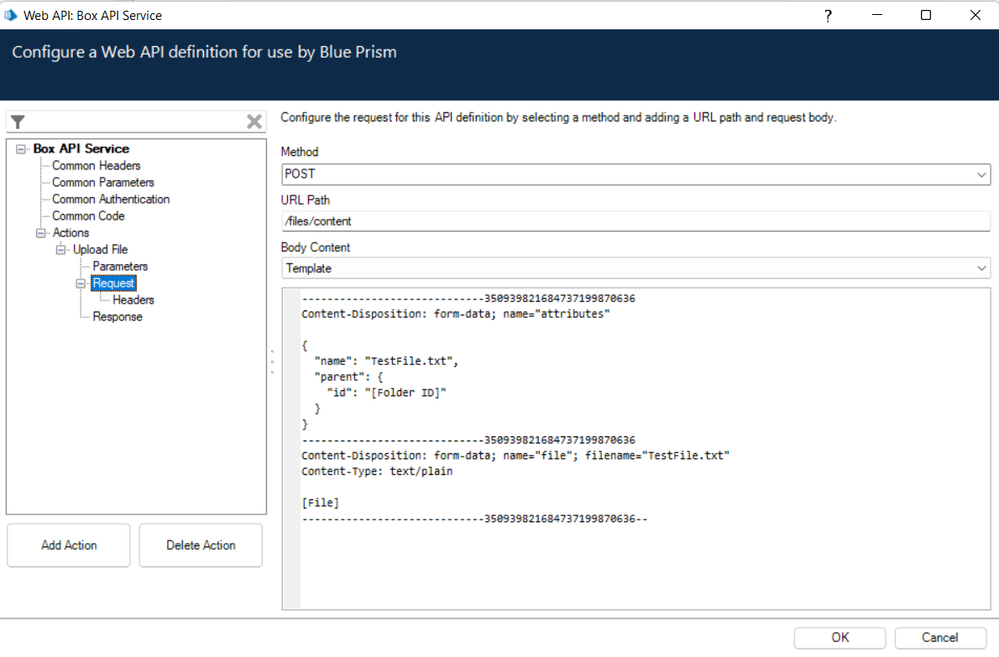Select Parameters under Upload File
Image resolution: width=999 pixels, height=657 pixels.
click(120, 267)
